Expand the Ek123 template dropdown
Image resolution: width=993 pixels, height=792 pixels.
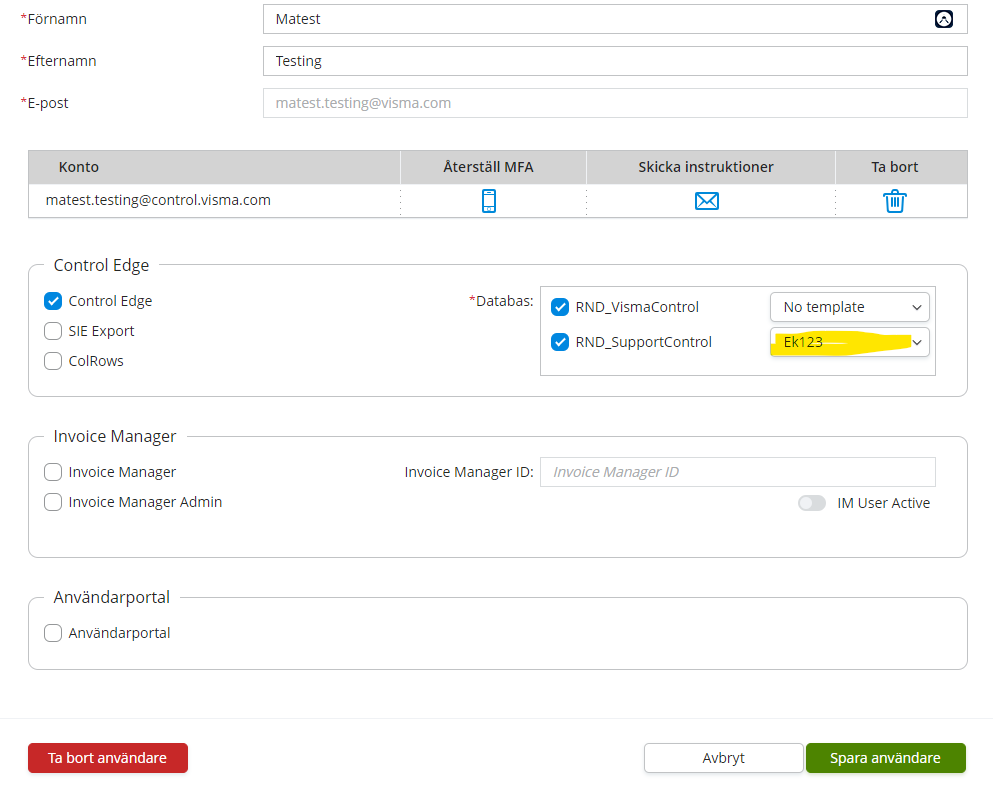[849, 342]
